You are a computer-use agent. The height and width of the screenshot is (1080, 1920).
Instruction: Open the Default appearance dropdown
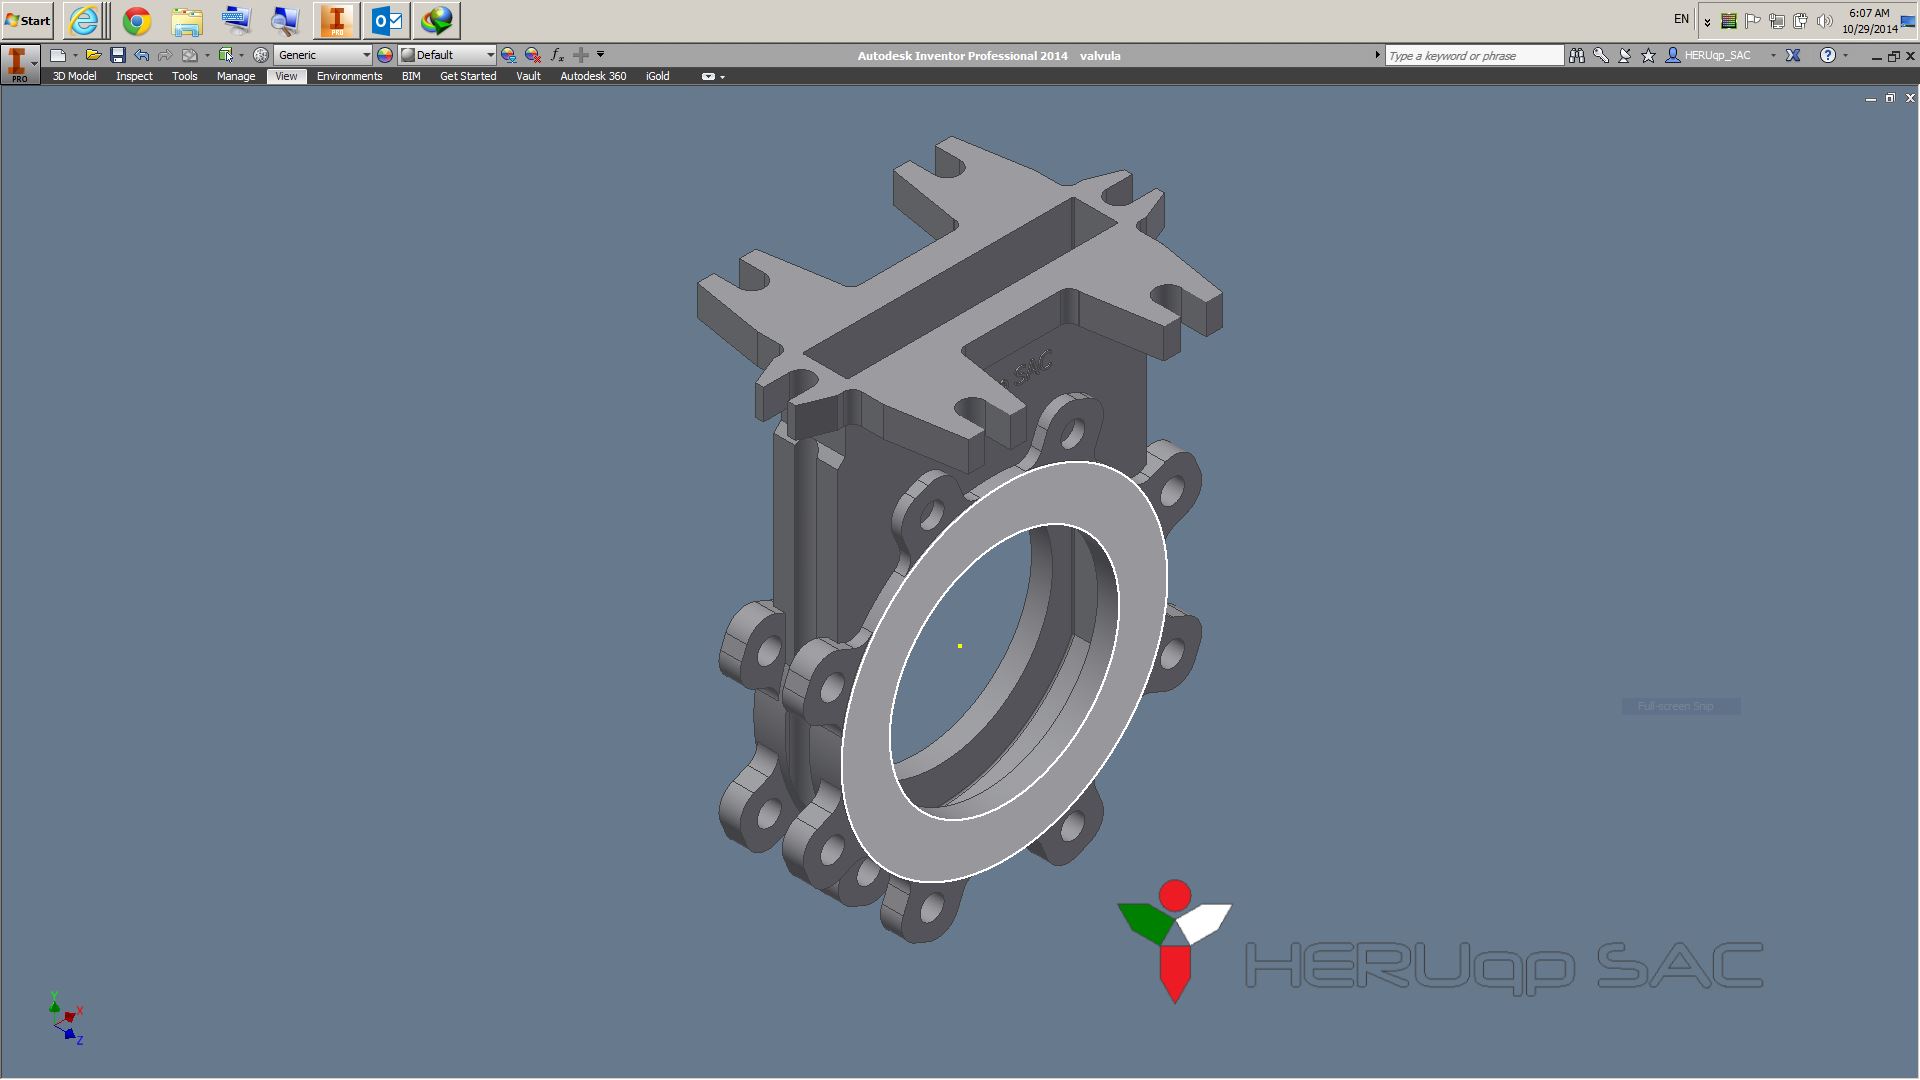[490, 55]
